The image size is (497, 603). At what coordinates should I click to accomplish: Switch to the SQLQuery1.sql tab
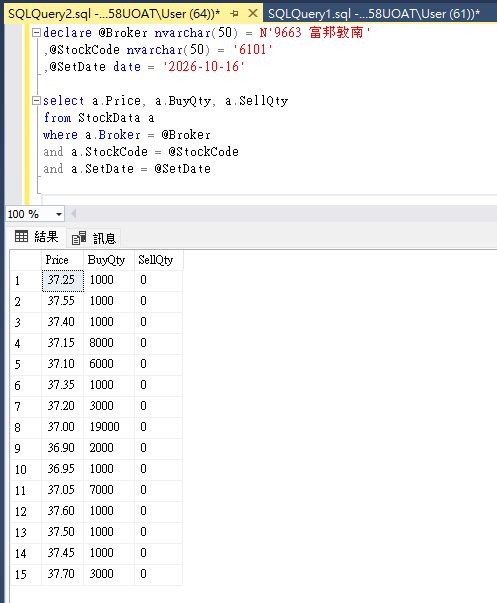click(374, 14)
